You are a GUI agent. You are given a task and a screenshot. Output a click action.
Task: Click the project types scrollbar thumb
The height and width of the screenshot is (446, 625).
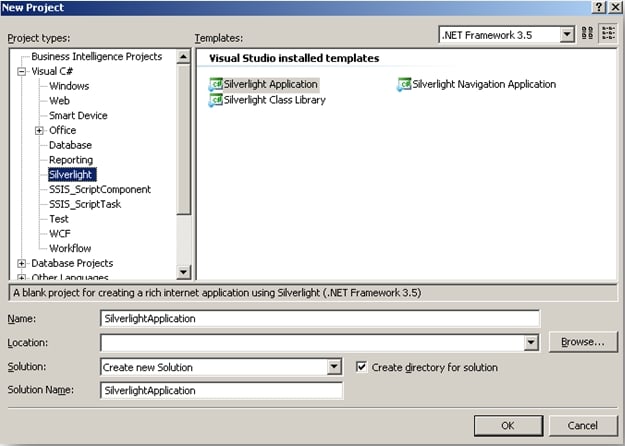point(183,139)
